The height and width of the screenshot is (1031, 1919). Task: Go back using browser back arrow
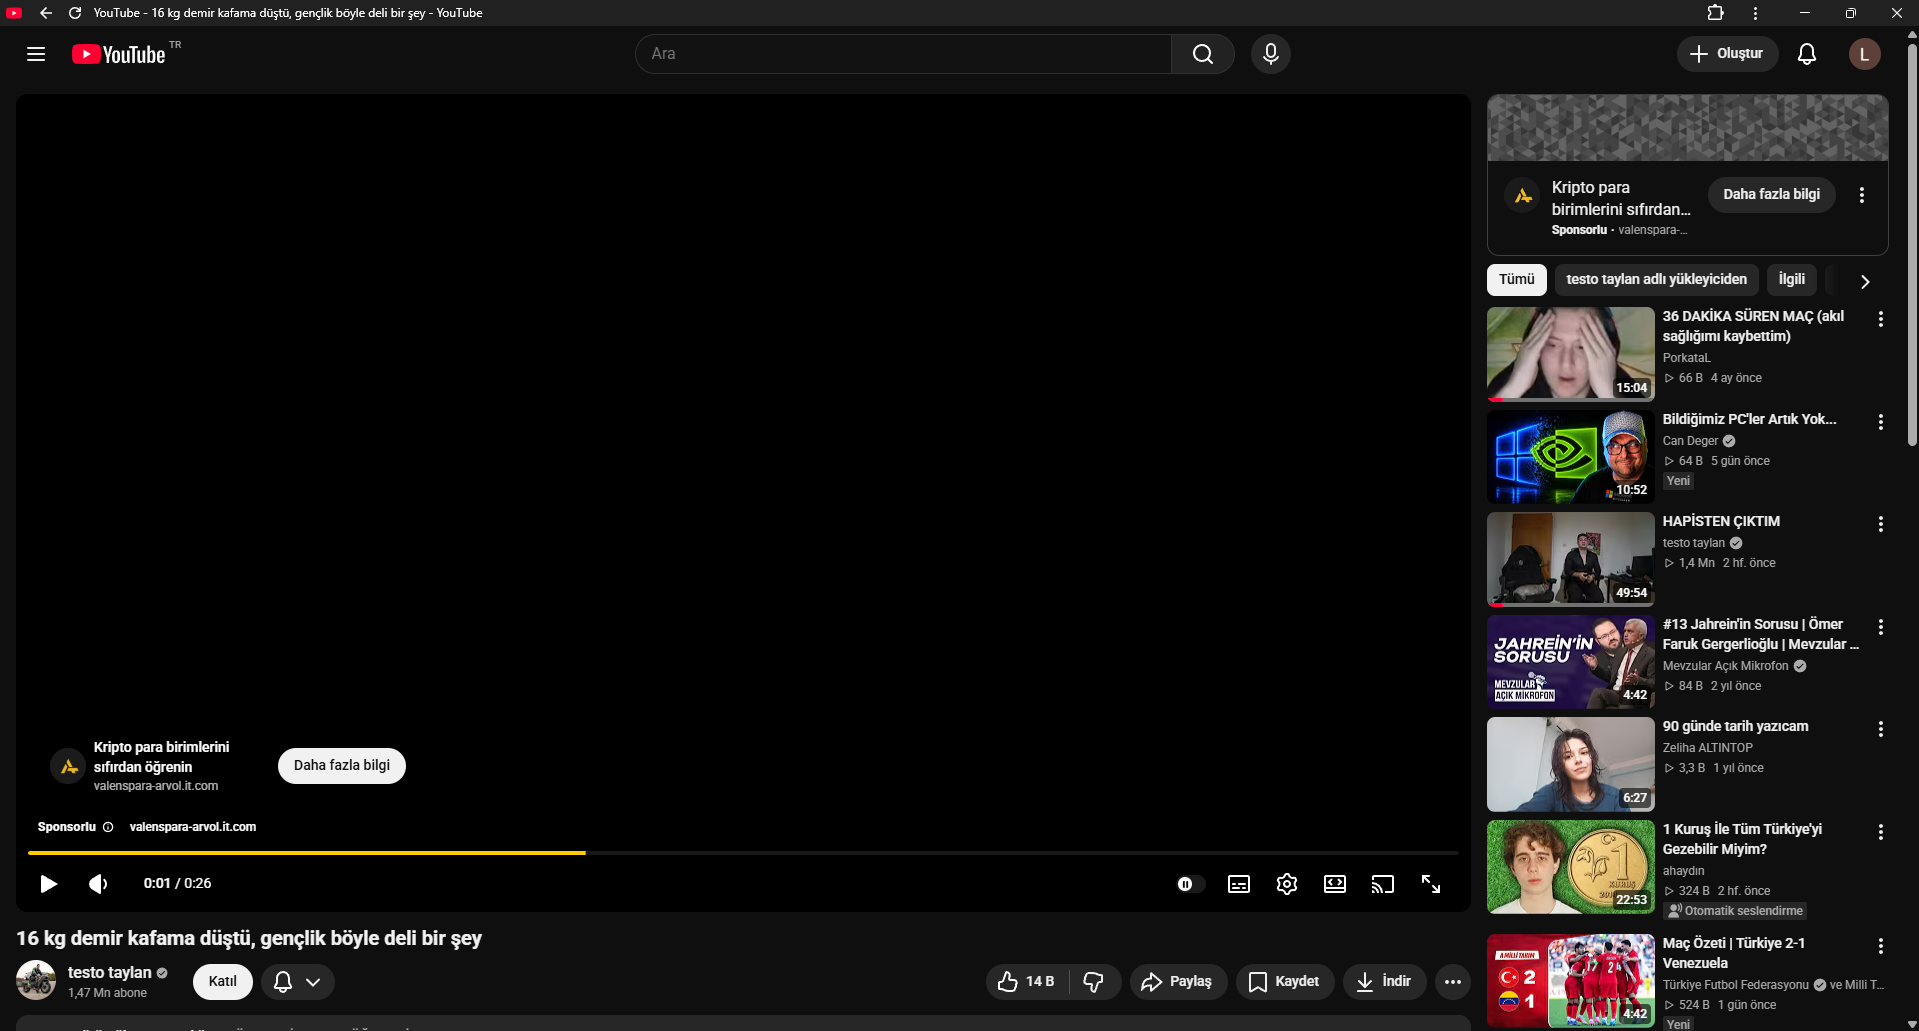(x=46, y=13)
